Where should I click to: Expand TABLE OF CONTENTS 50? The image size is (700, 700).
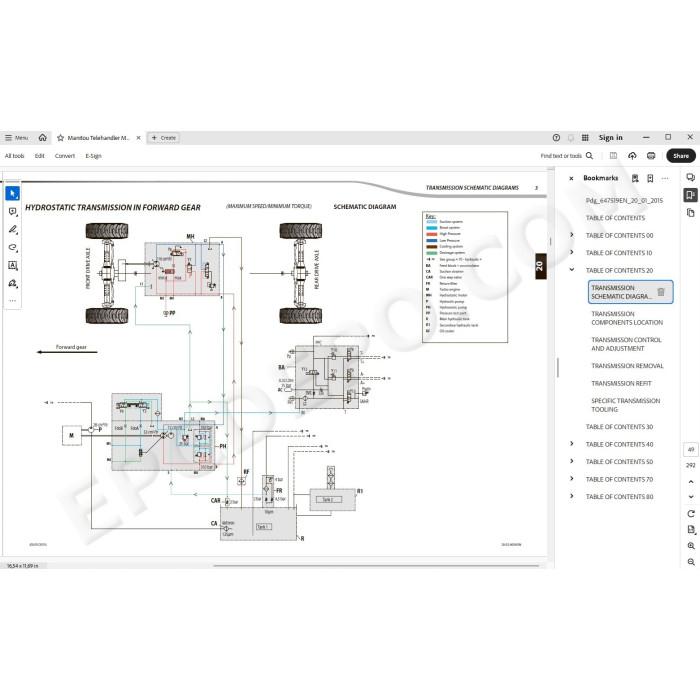(x=572, y=461)
